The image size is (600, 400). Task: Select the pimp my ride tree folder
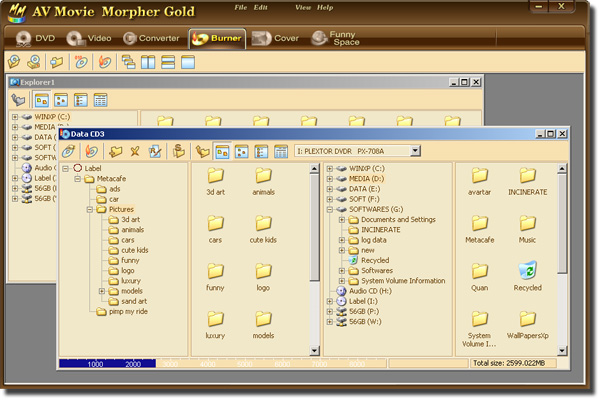tap(122, 312)
